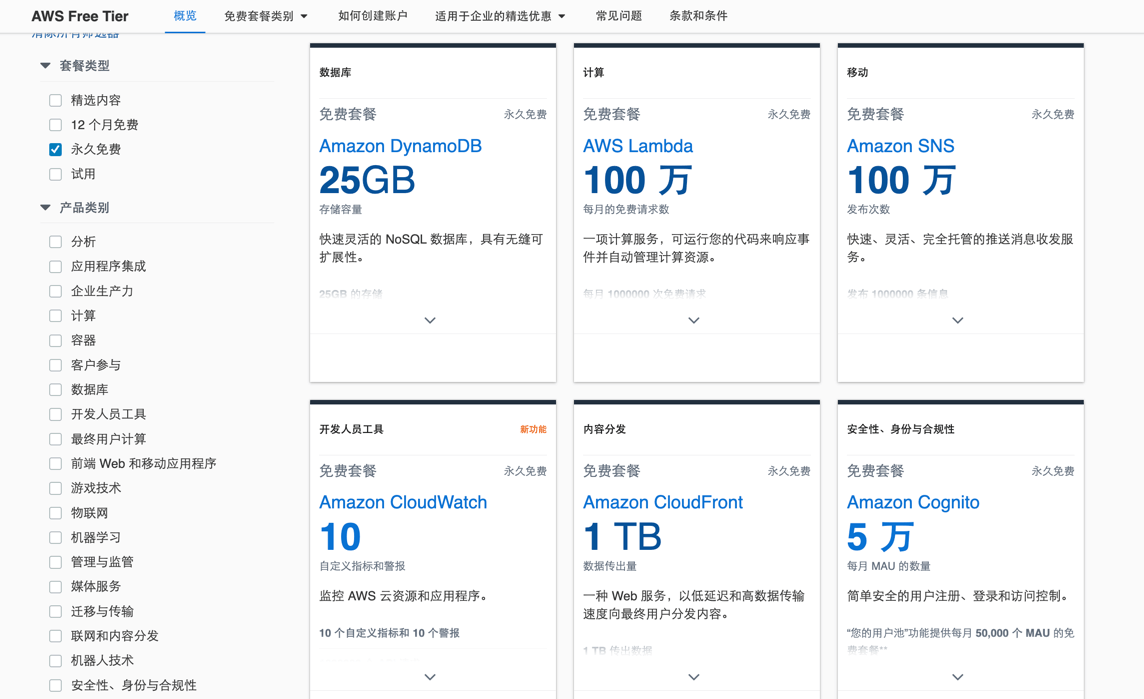Expand the AWS Lambda card details chevron

[694, 321]
